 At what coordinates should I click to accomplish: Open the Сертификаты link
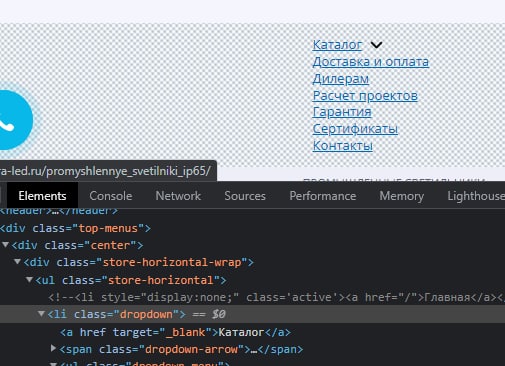(x=355, y=129)
